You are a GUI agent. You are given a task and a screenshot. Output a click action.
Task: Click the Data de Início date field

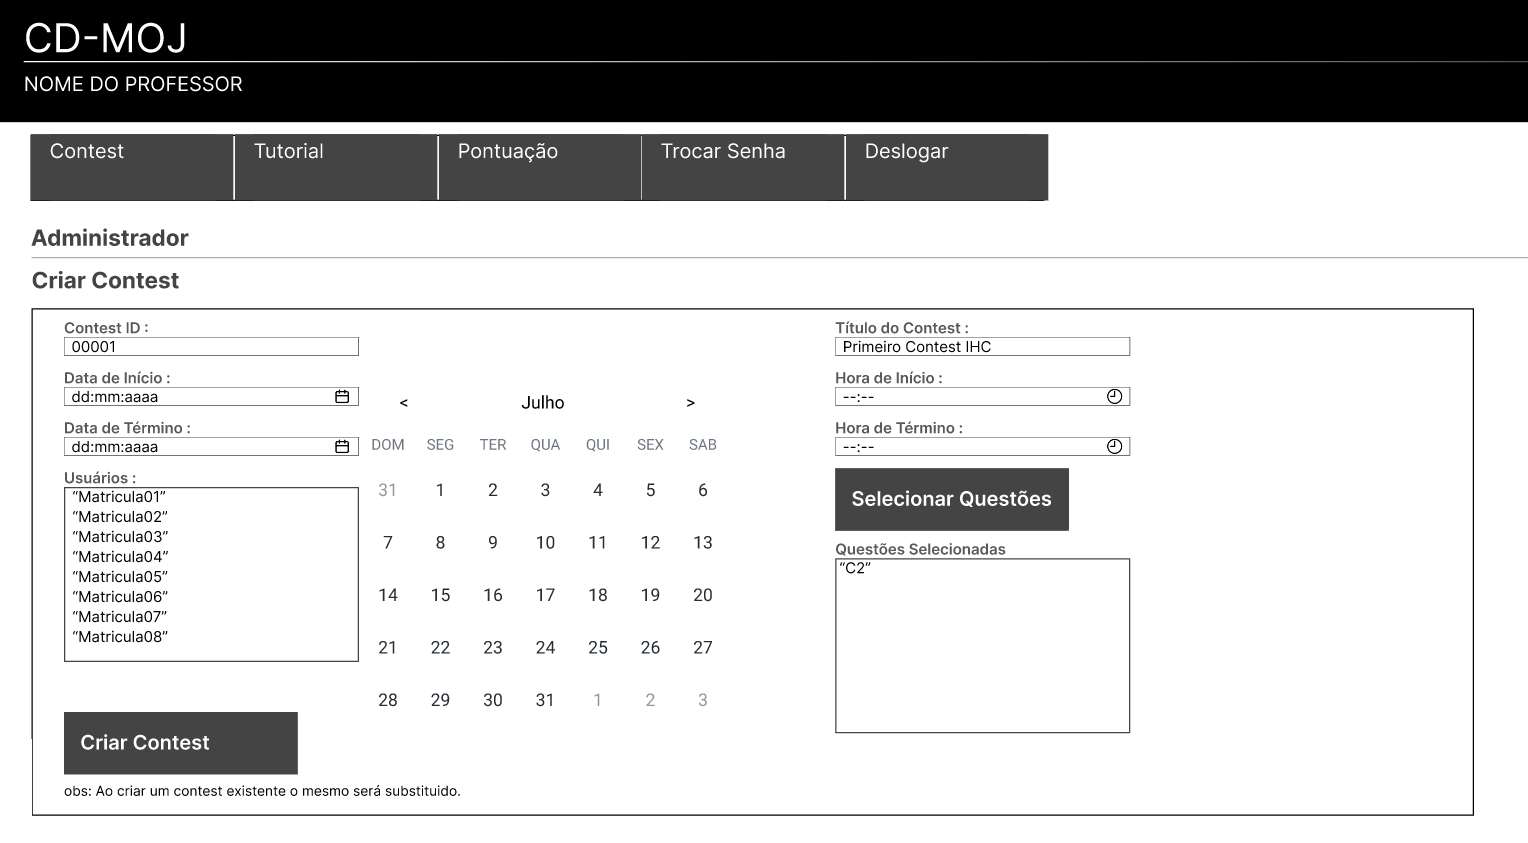click(211, 397)
